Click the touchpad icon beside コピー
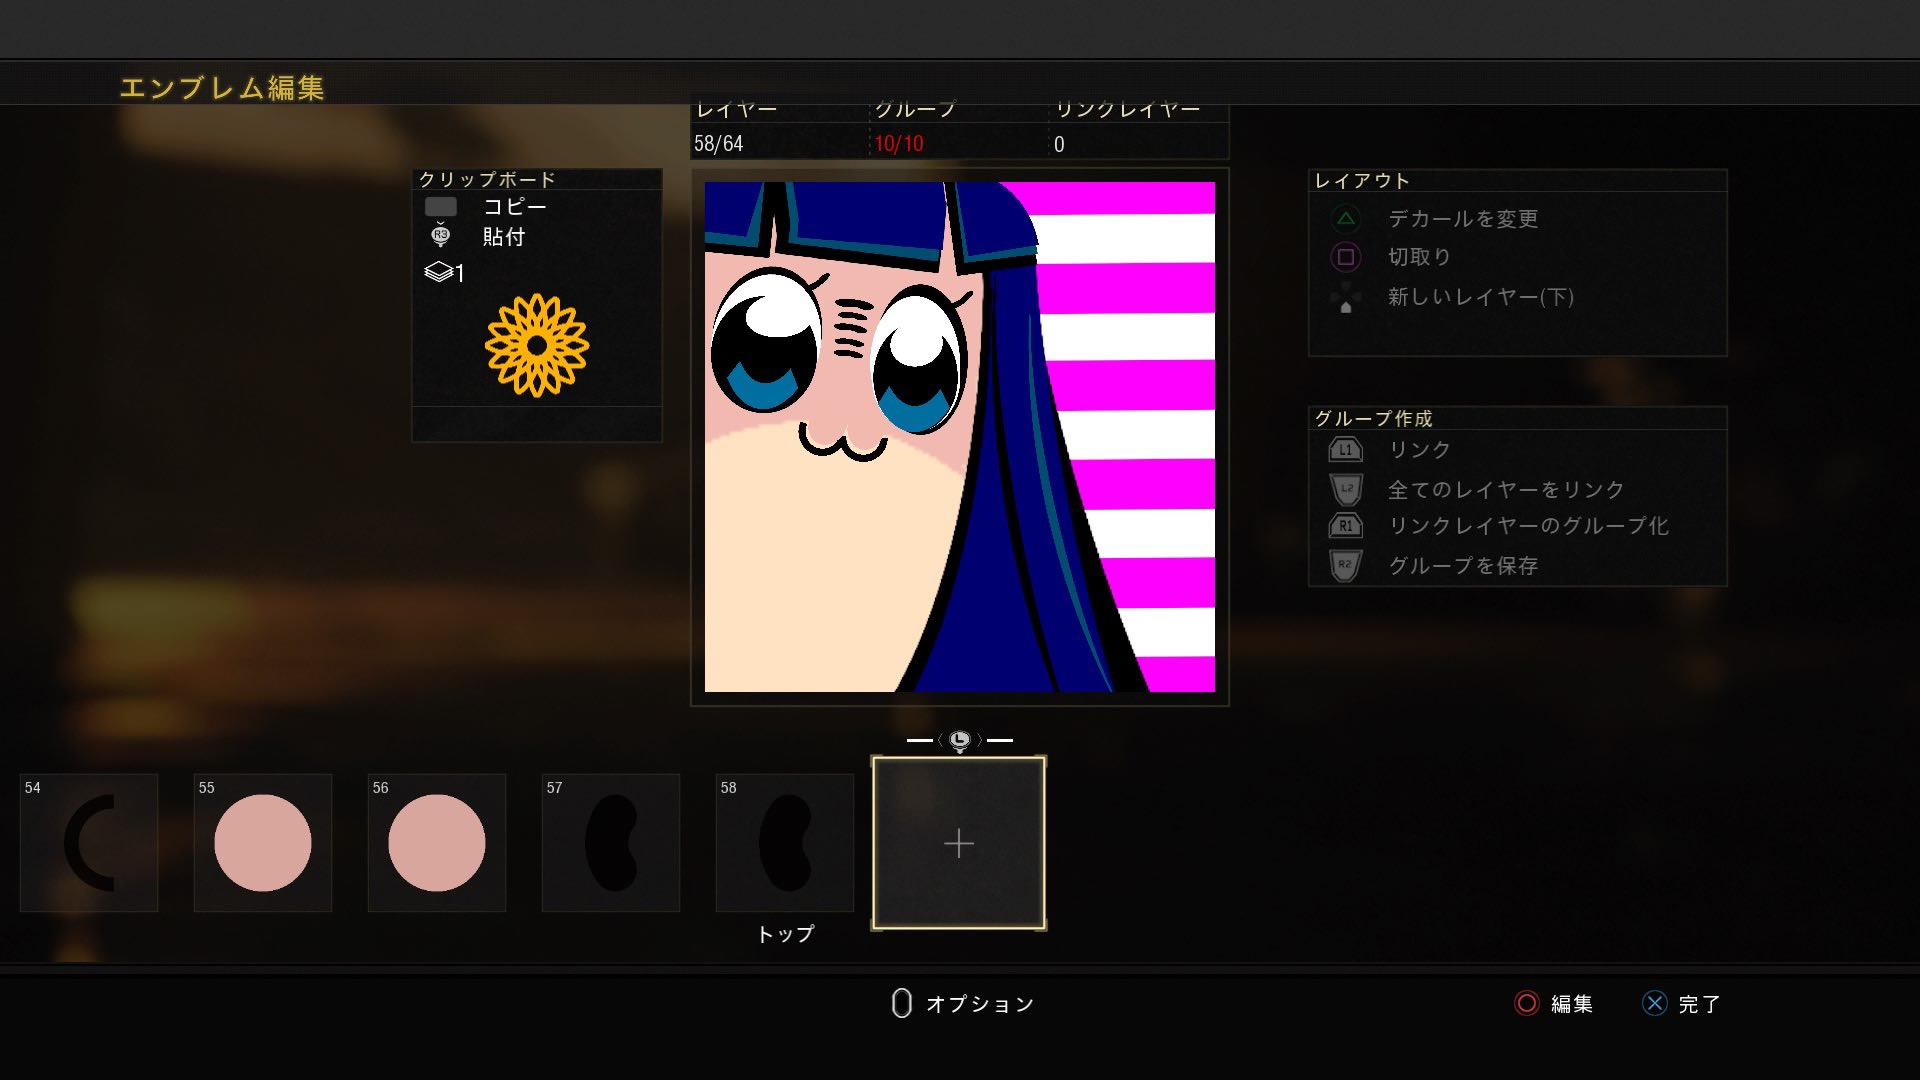Viewport: 1920px width, 1080px height. pyautogui.click(x=441, y=207)
